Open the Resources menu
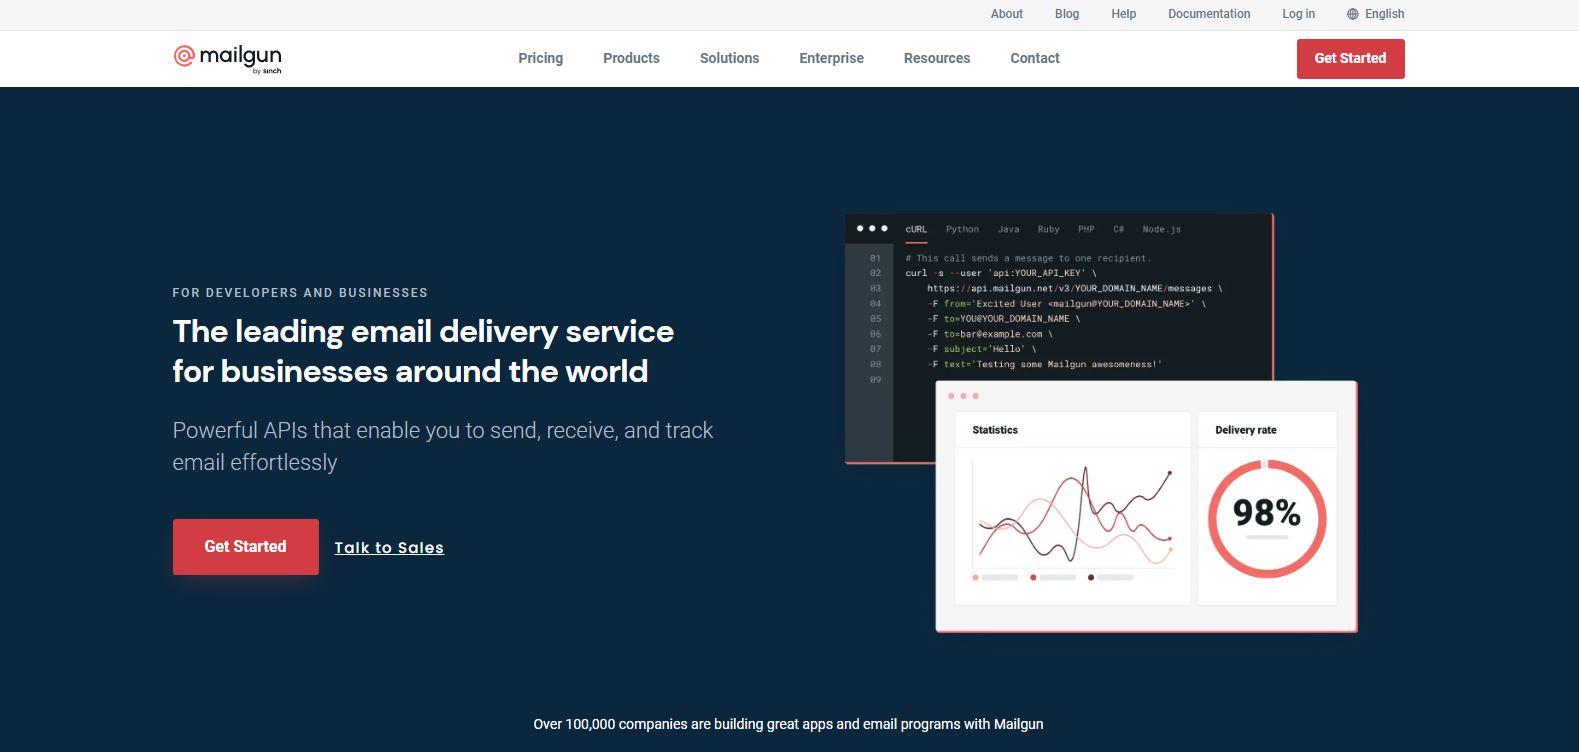Screen dimensions: 1579x752 (x=937, y=58)
